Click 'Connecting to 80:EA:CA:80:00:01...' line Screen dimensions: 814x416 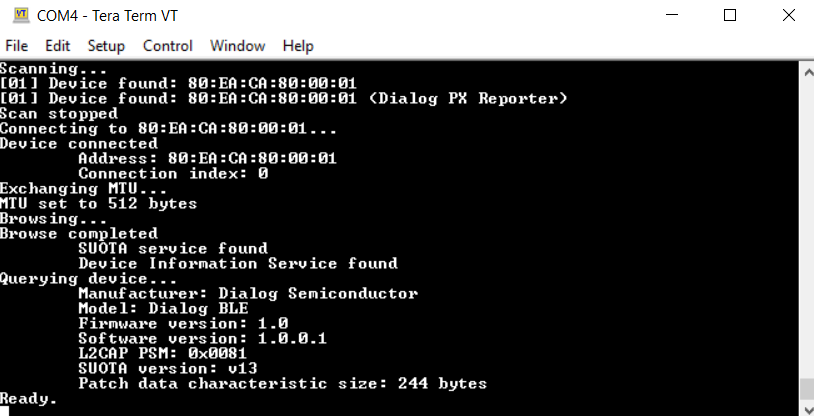(168, 129)
